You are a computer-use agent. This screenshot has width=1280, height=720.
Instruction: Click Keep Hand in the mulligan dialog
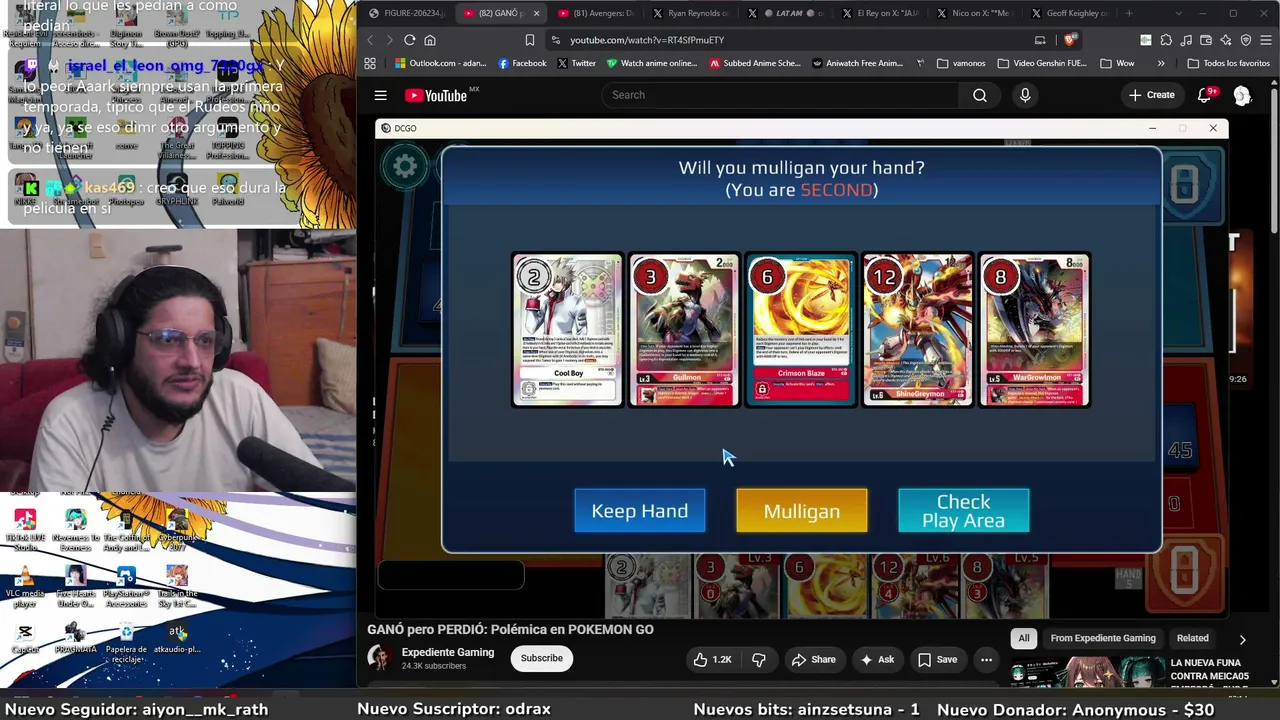point(640,511)
